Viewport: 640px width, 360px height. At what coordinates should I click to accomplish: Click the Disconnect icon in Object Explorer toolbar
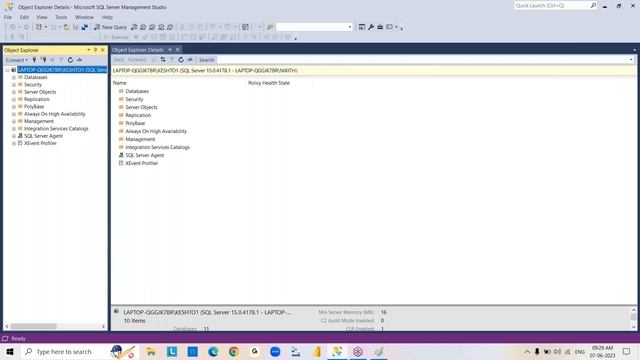tap(44, 60)
